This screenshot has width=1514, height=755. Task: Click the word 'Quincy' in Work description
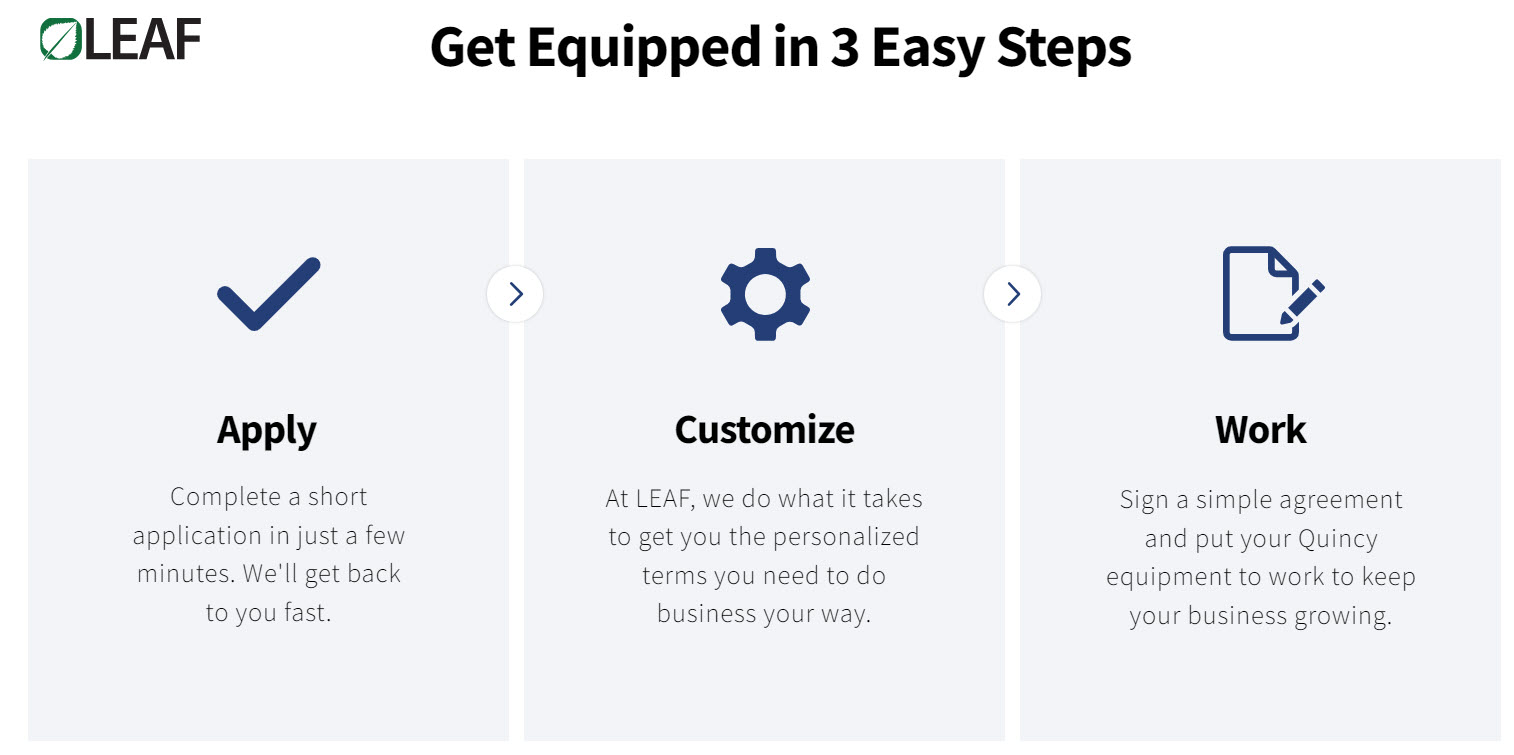(1337, 539)
